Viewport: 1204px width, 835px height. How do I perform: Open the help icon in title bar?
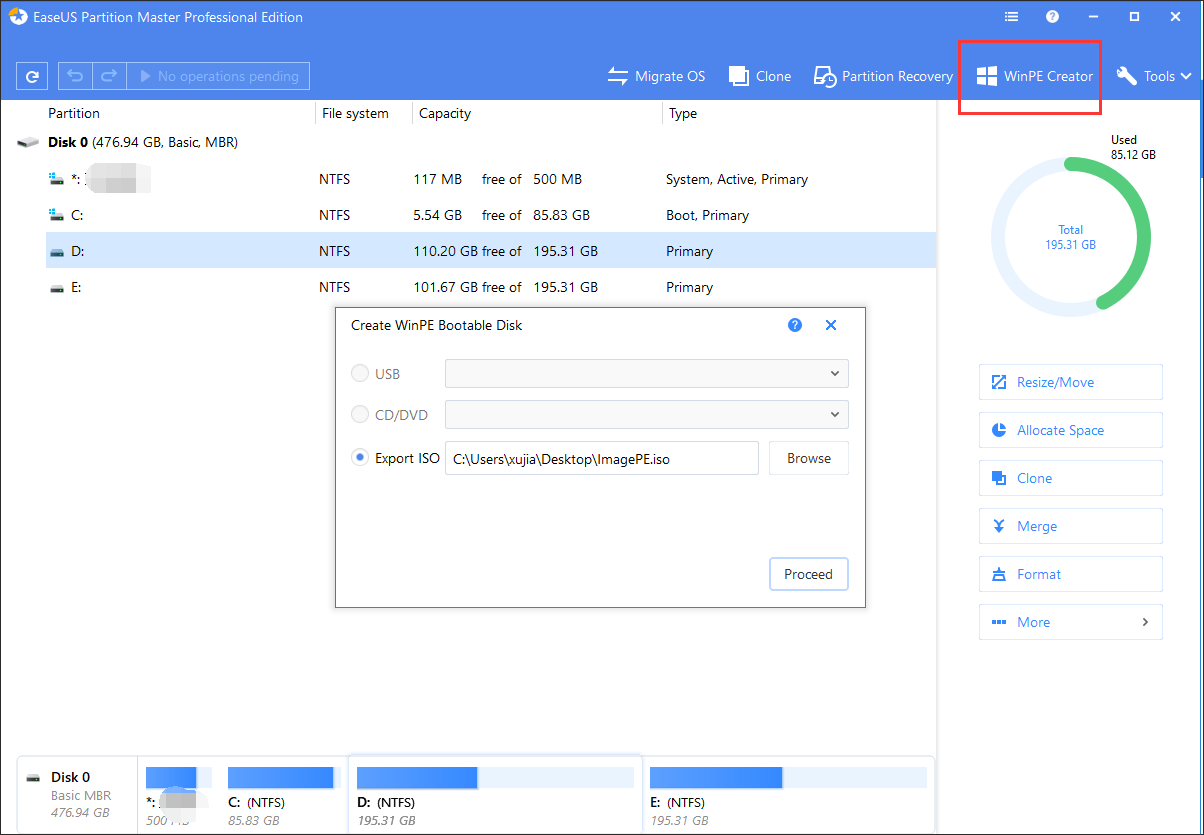(1052, 17)
